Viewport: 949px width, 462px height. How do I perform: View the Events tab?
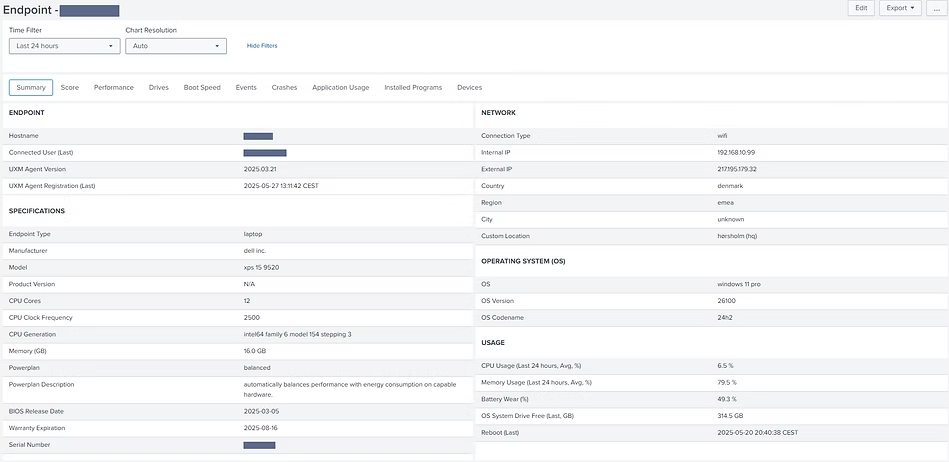[246, 88]
